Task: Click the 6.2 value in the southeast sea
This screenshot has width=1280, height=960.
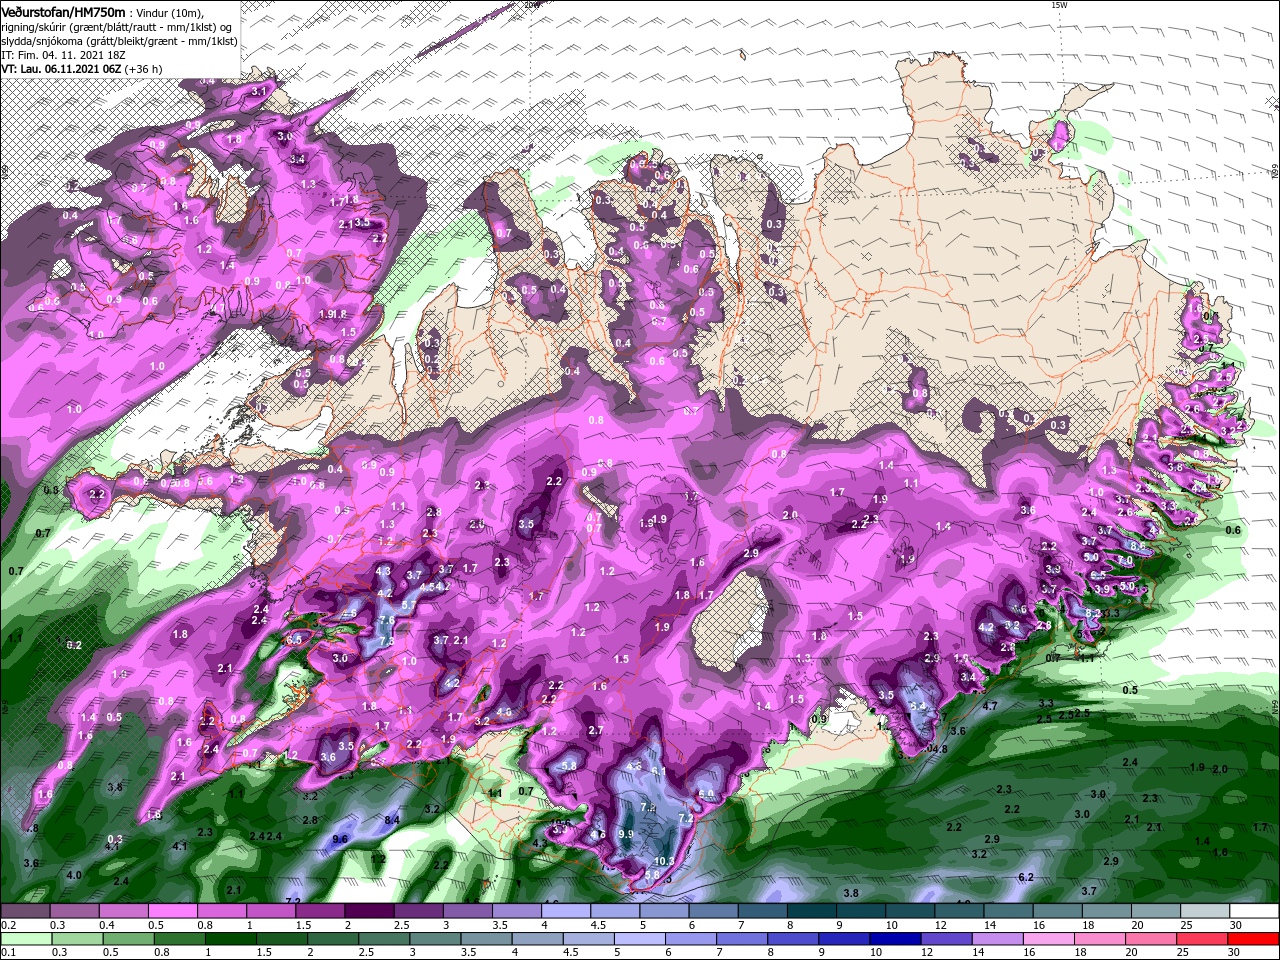Action: [x=1025, y=877]
